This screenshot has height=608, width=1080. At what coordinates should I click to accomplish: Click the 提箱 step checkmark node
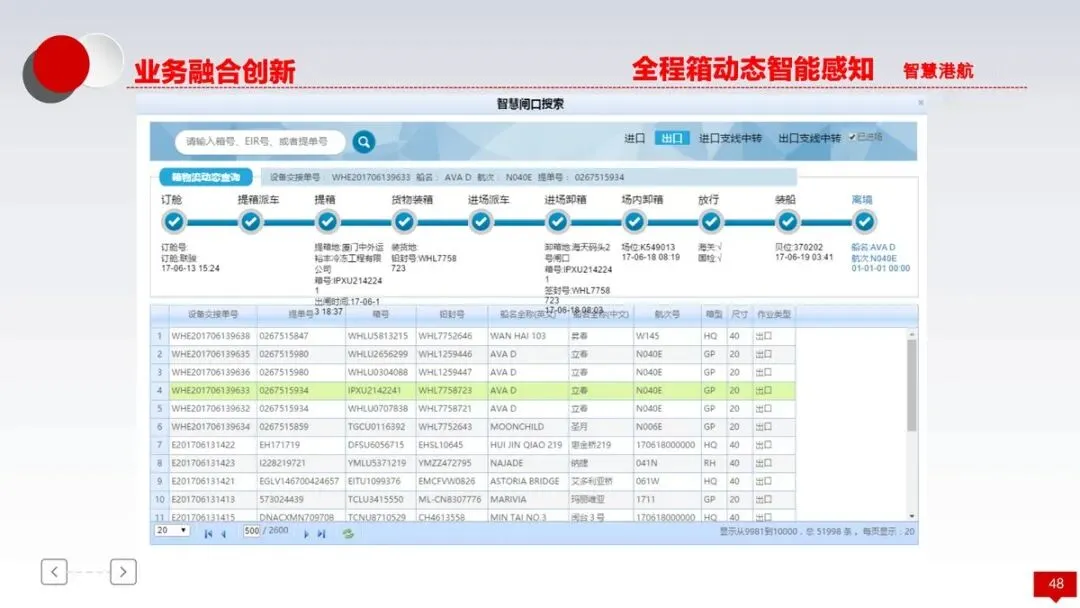(x=327, y=222)
